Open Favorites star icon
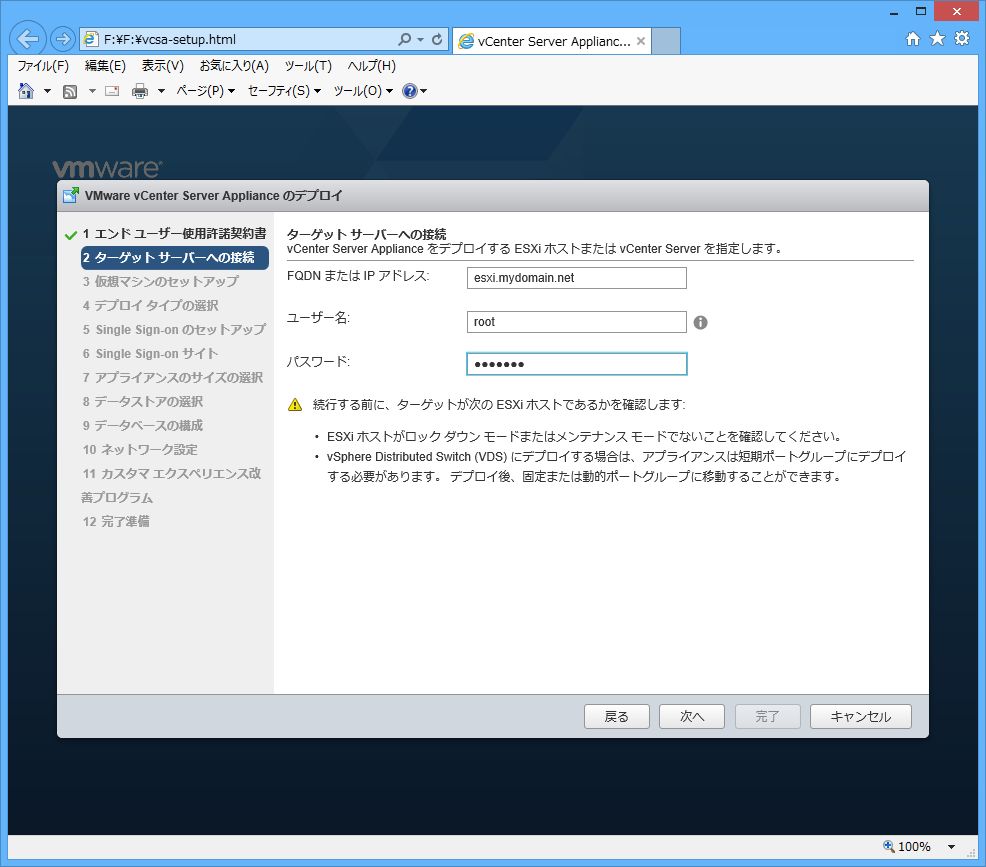The width and height of the screenshot is (986, 867). 938,39
